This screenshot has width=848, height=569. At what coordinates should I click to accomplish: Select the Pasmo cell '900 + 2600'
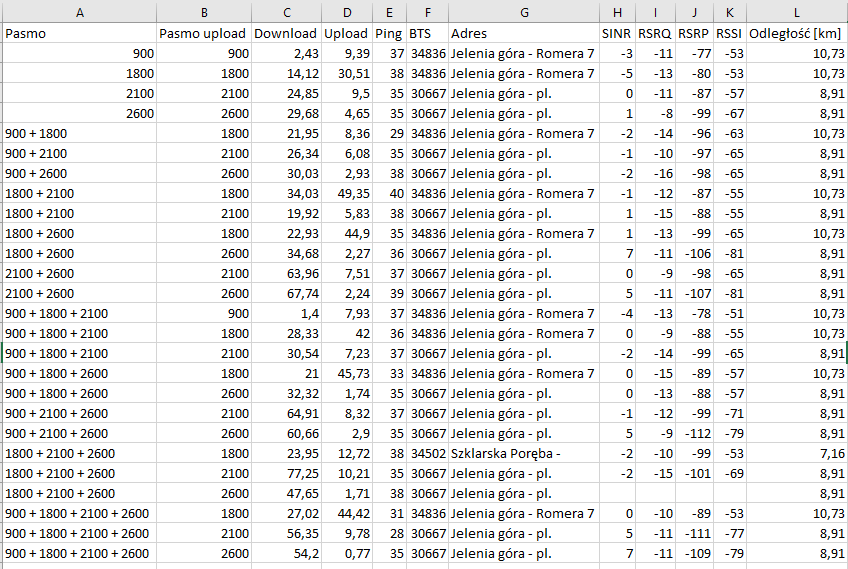(80, 174)
